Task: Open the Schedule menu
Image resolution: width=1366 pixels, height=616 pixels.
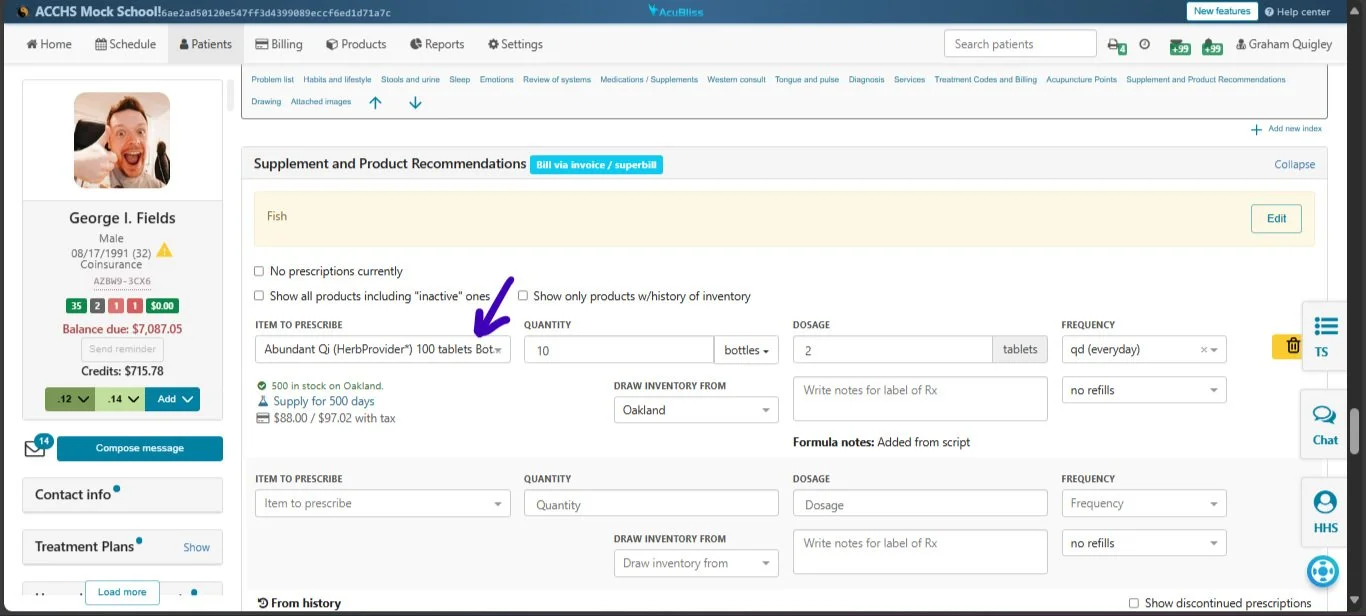Action: coord(126,44)
